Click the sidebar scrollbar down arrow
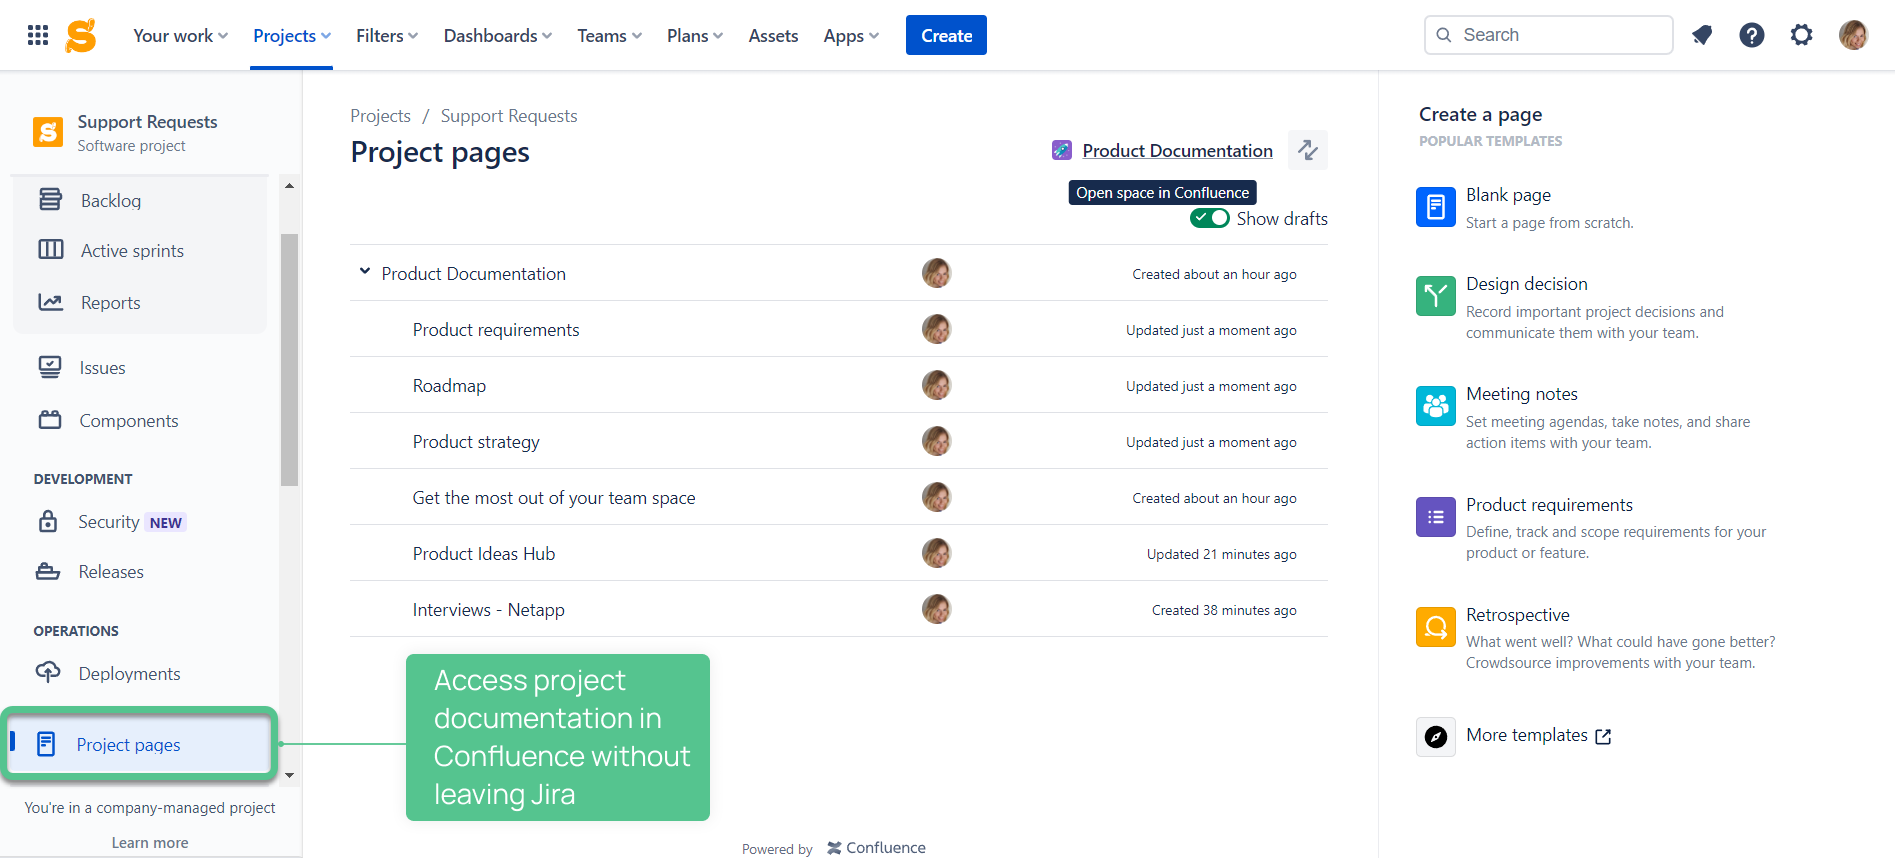The height and width of the screenshot is (858, 1895). coord(289,775)
